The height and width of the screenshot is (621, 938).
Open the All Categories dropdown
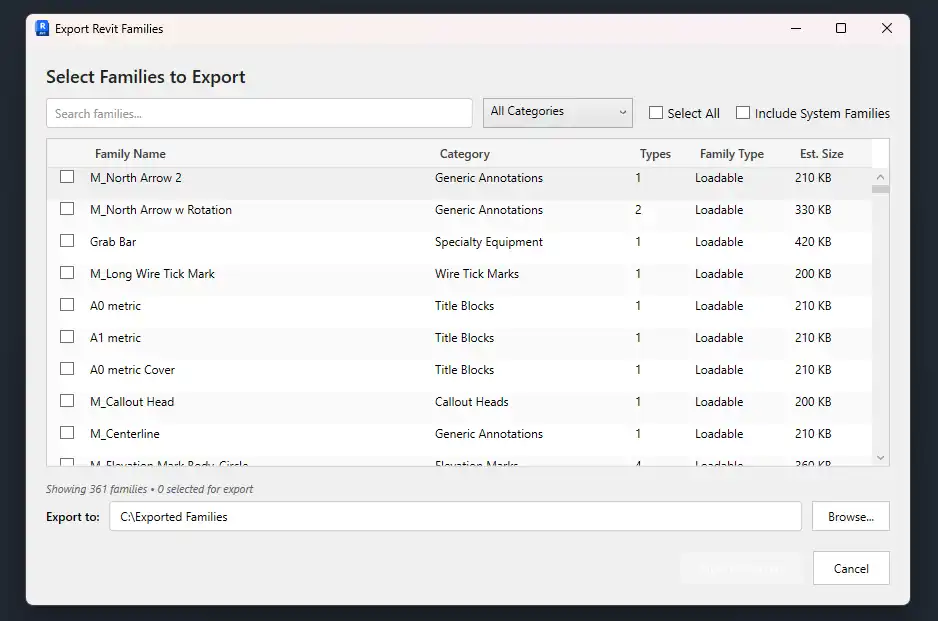(x=557, y=112)
